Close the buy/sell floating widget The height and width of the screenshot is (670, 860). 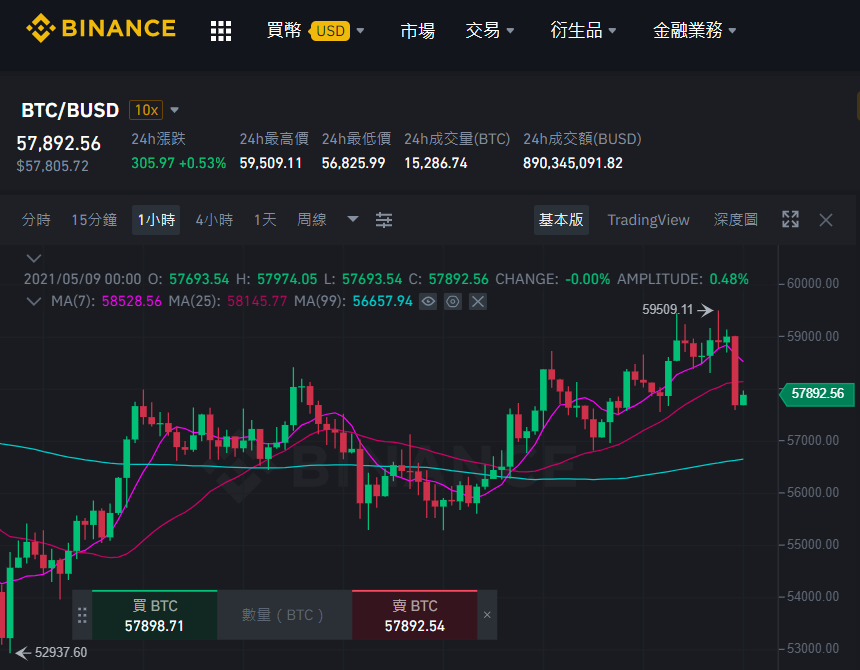(x=487, y=615)
